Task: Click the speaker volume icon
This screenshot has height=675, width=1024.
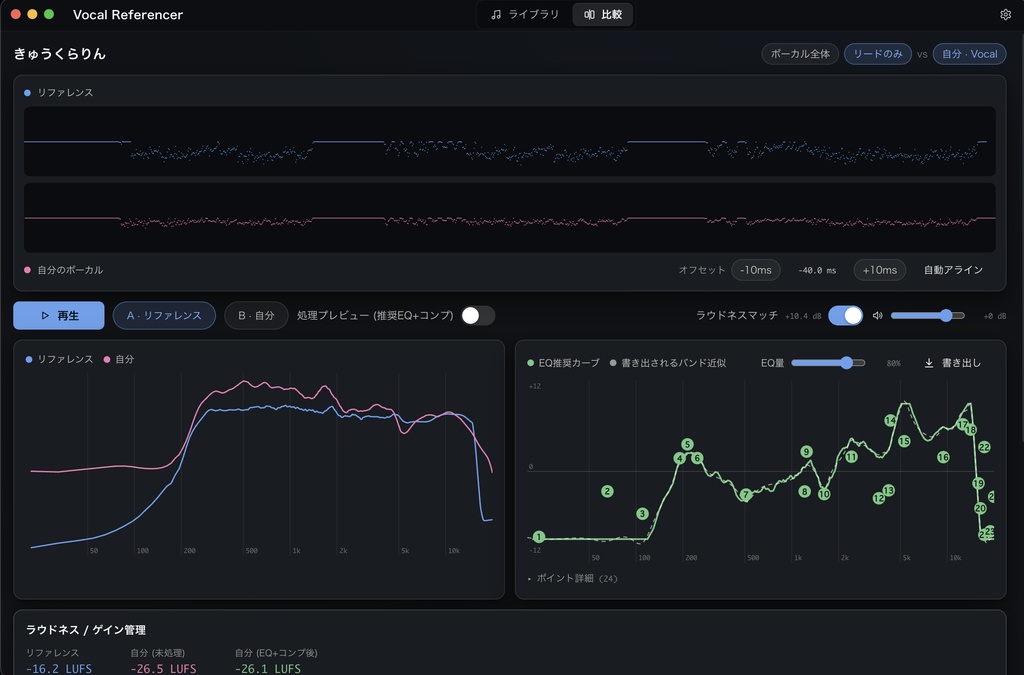Action: [x=877, y=316]
